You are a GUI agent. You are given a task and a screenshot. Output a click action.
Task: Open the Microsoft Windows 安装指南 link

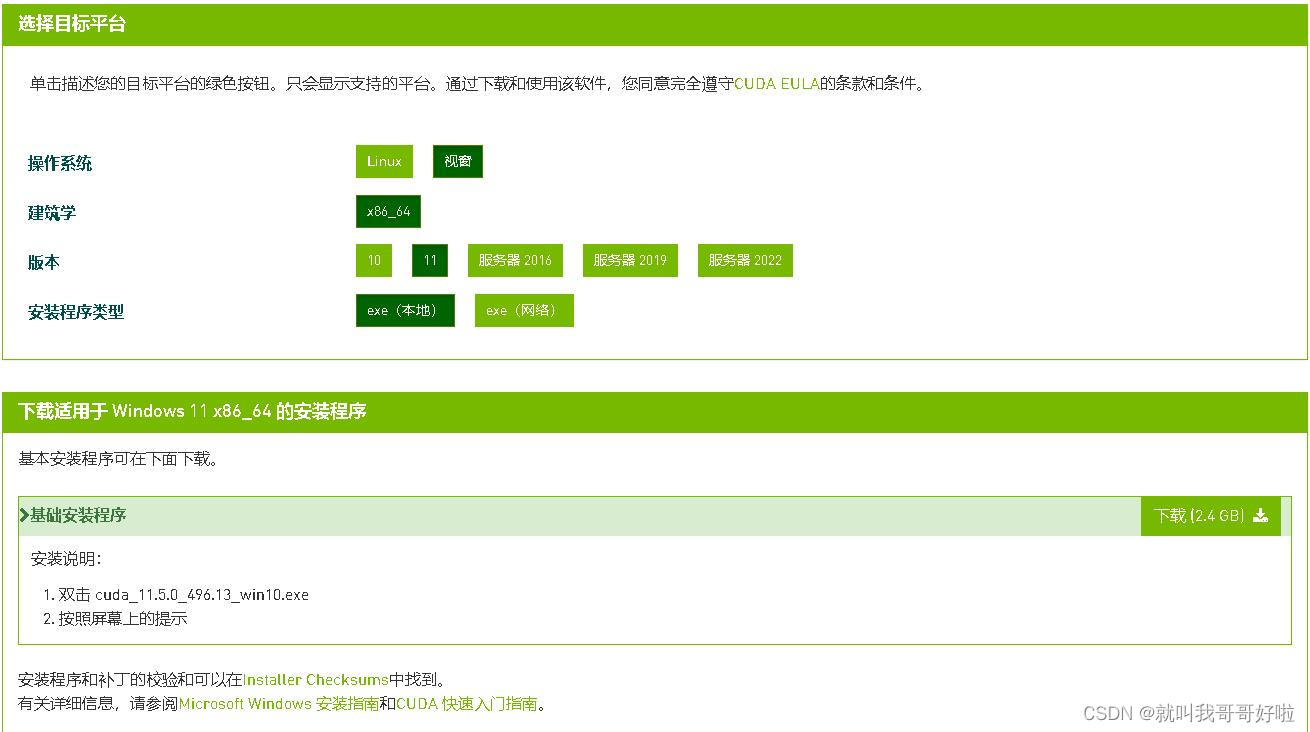(x=279, y=704)
